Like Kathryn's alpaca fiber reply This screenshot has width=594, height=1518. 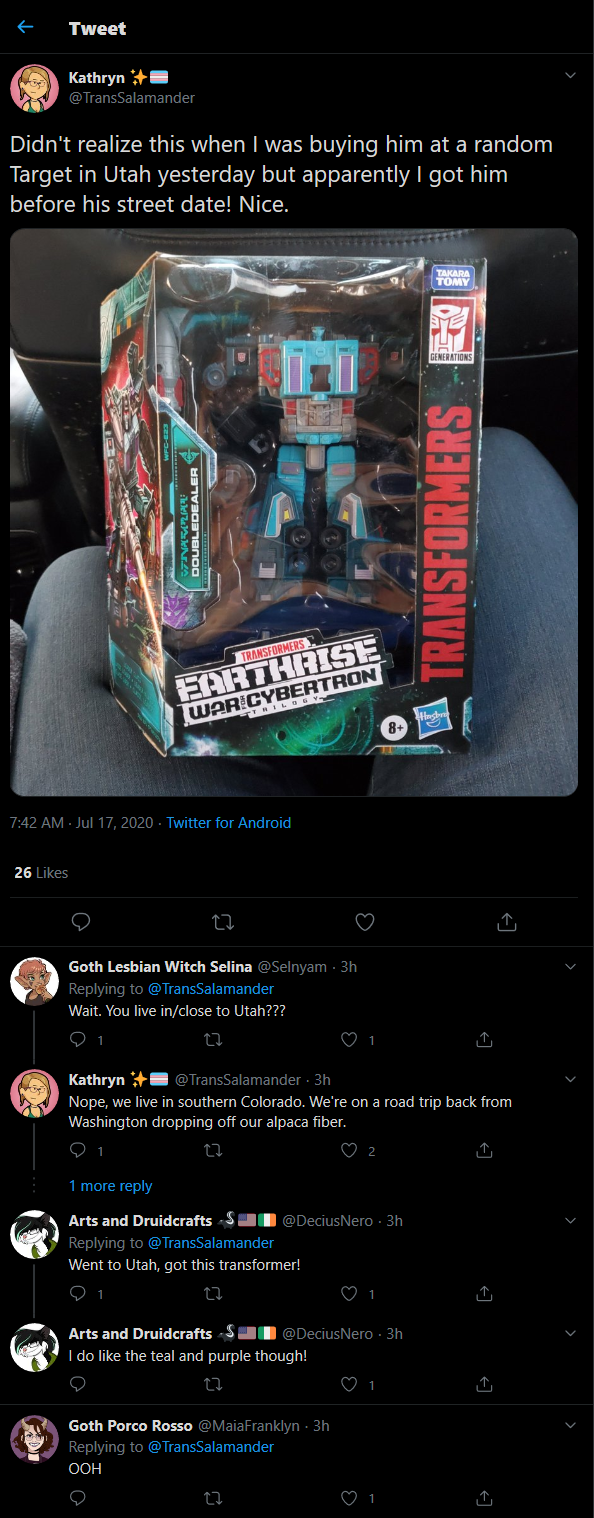(348, 1151)
